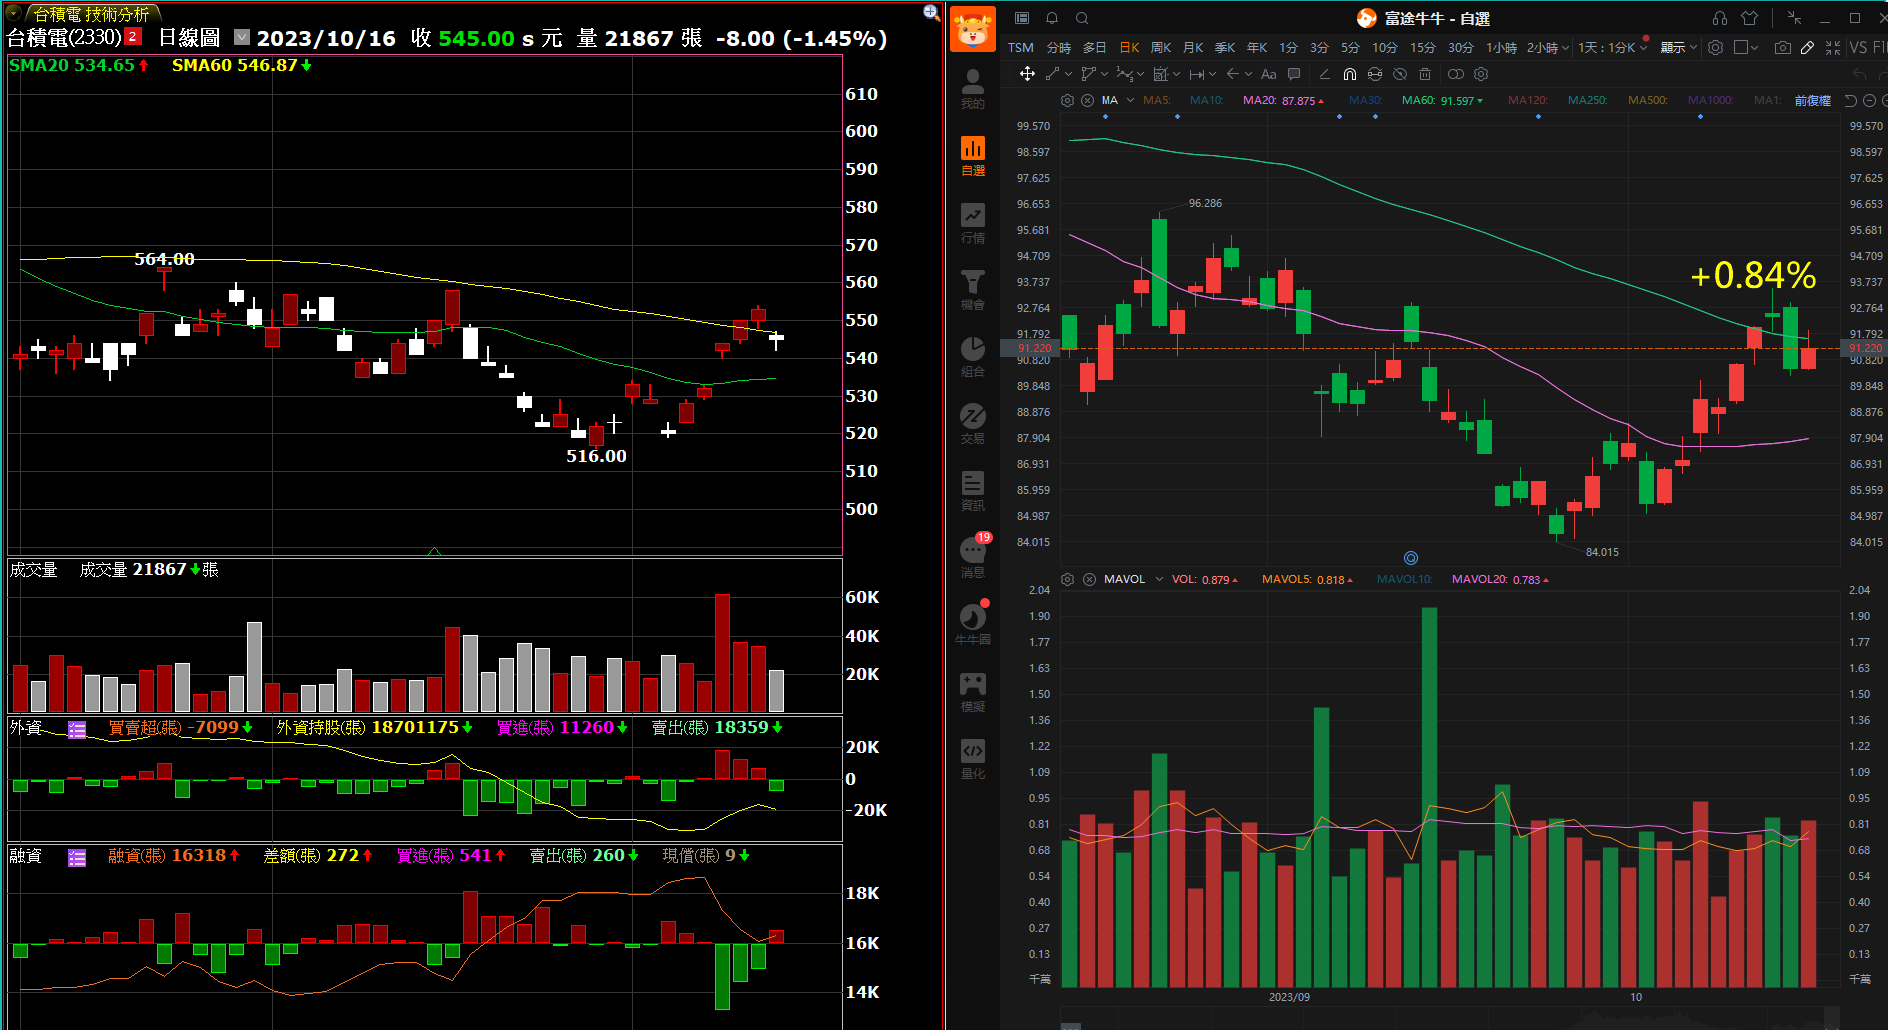Screen dimensions: 1888x1030
Task: Open the layout square dropdown
Action: [x=1747, y=47]
